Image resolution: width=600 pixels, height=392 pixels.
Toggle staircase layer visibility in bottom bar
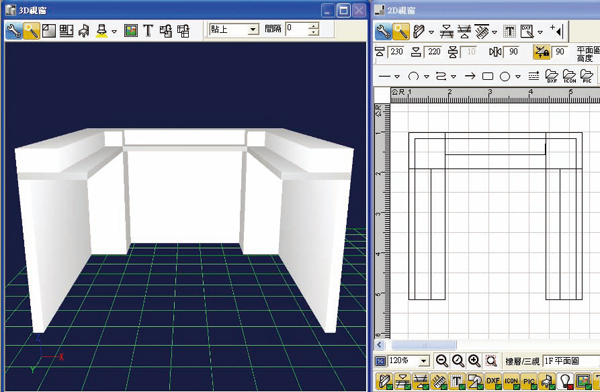click(x=438, y=381)
